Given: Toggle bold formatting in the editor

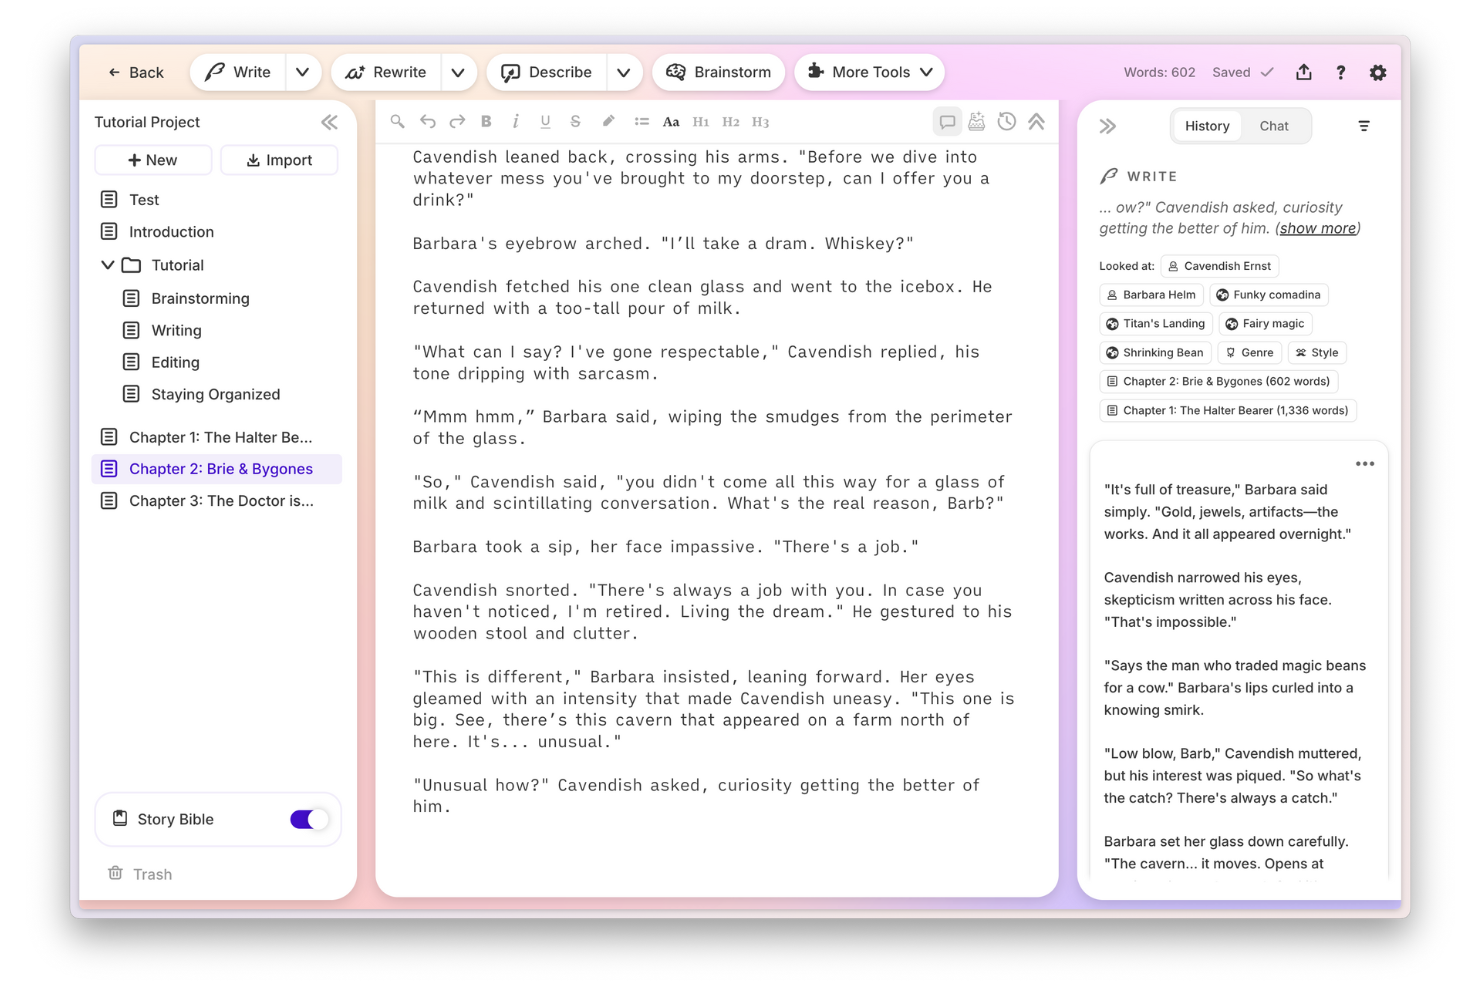Looking at the screenshot, I should click(x=486, y=121).
